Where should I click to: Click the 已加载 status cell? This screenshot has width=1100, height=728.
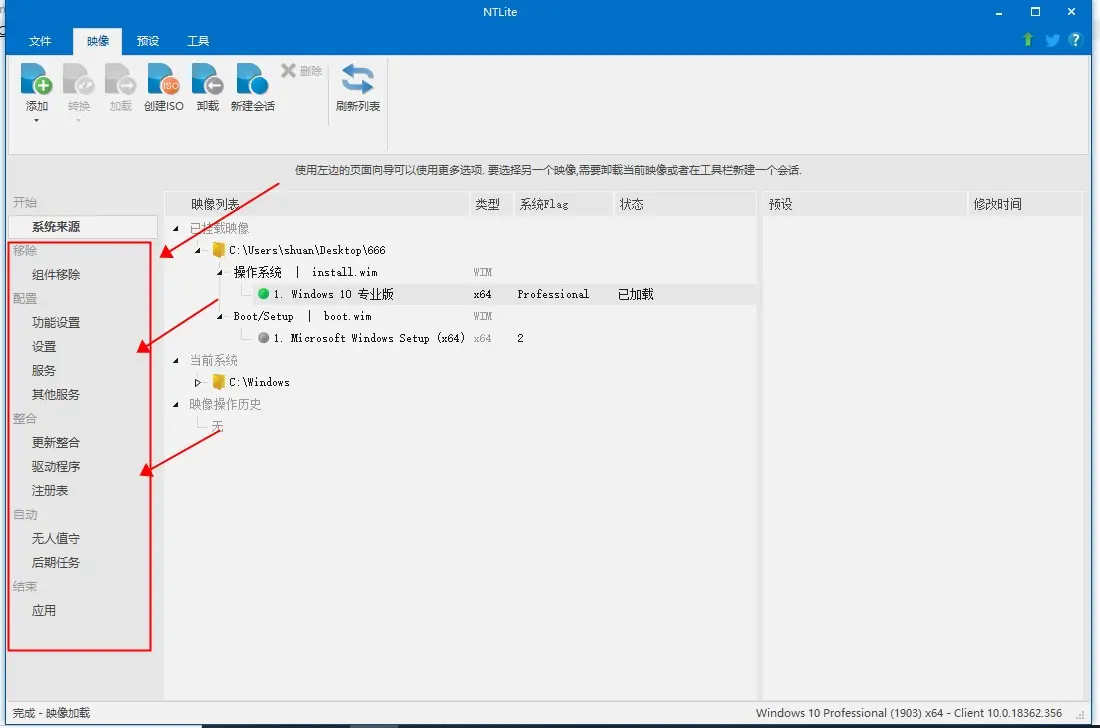[x=636, y=295]
